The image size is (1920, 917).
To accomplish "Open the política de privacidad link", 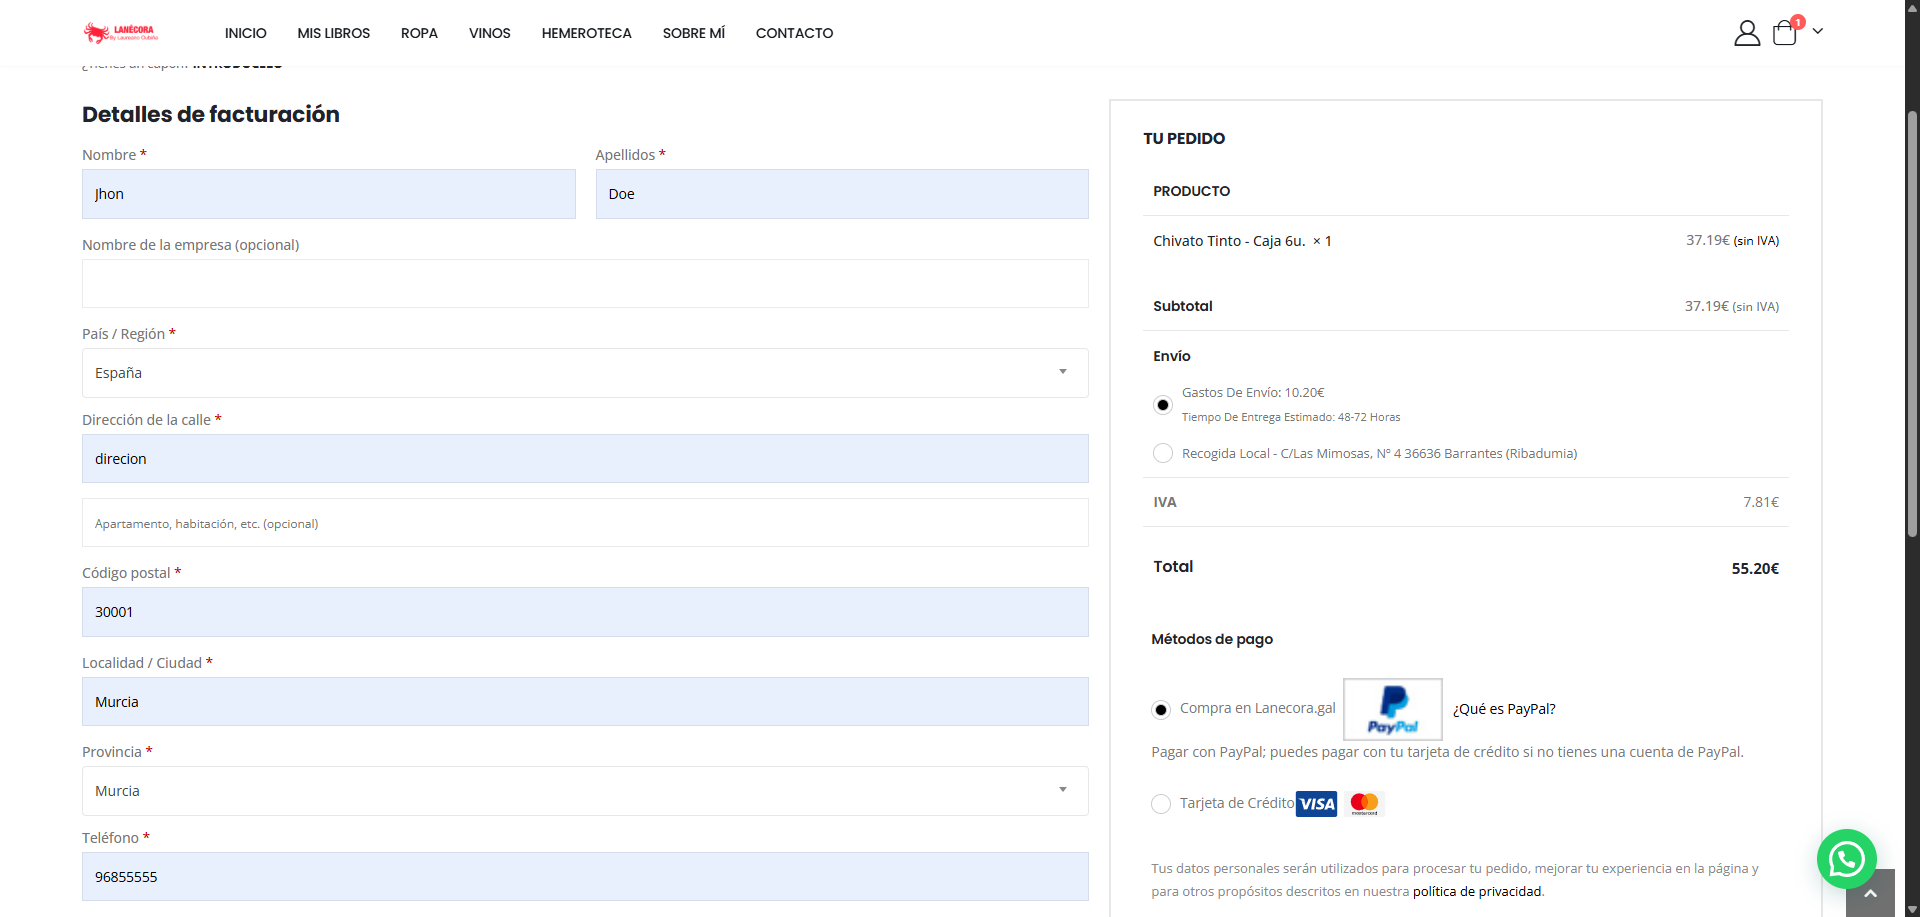I will (1477, 892).
